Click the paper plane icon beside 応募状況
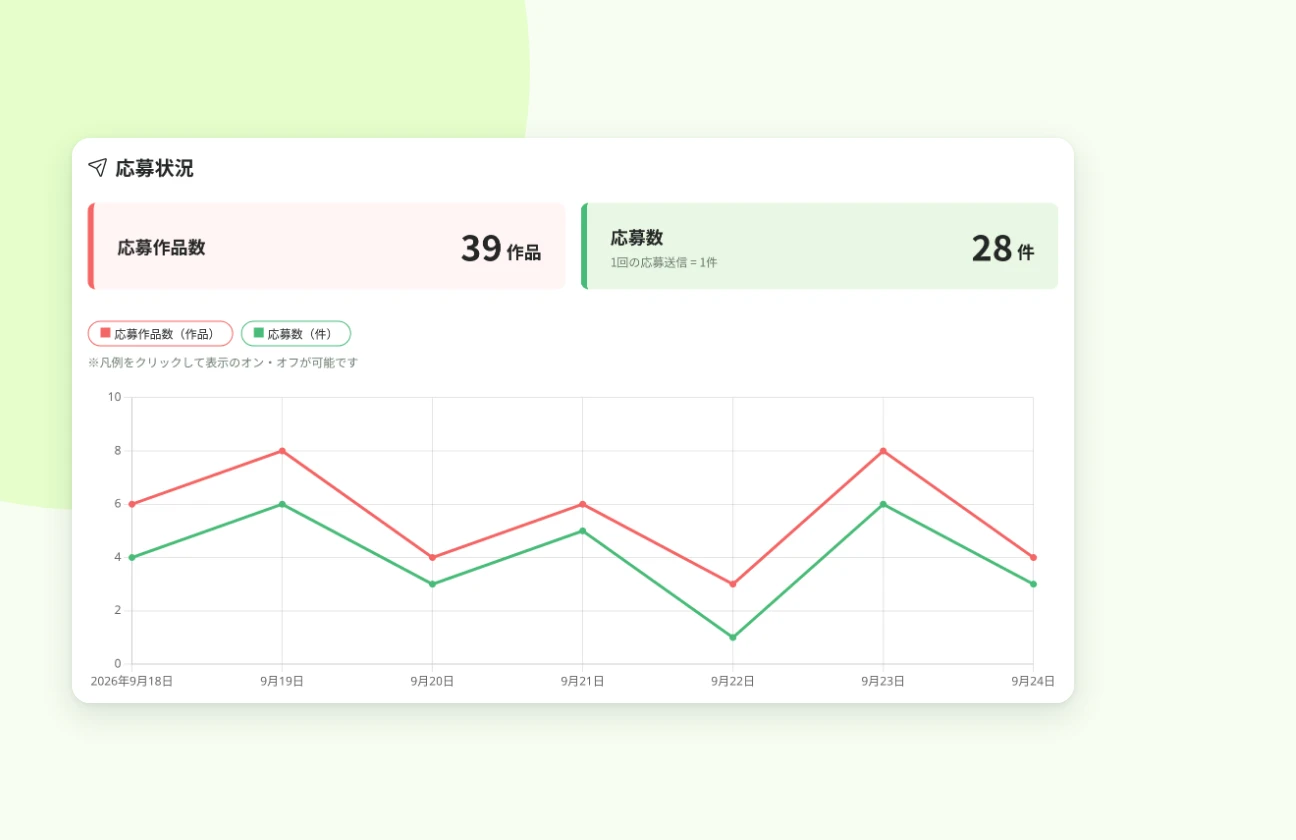The width and height of the screenshot is (1296, 840). click(97, 167)
